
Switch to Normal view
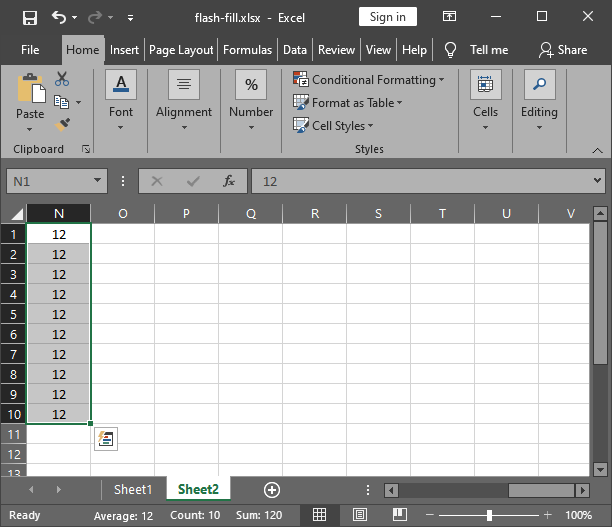(320, 515)
